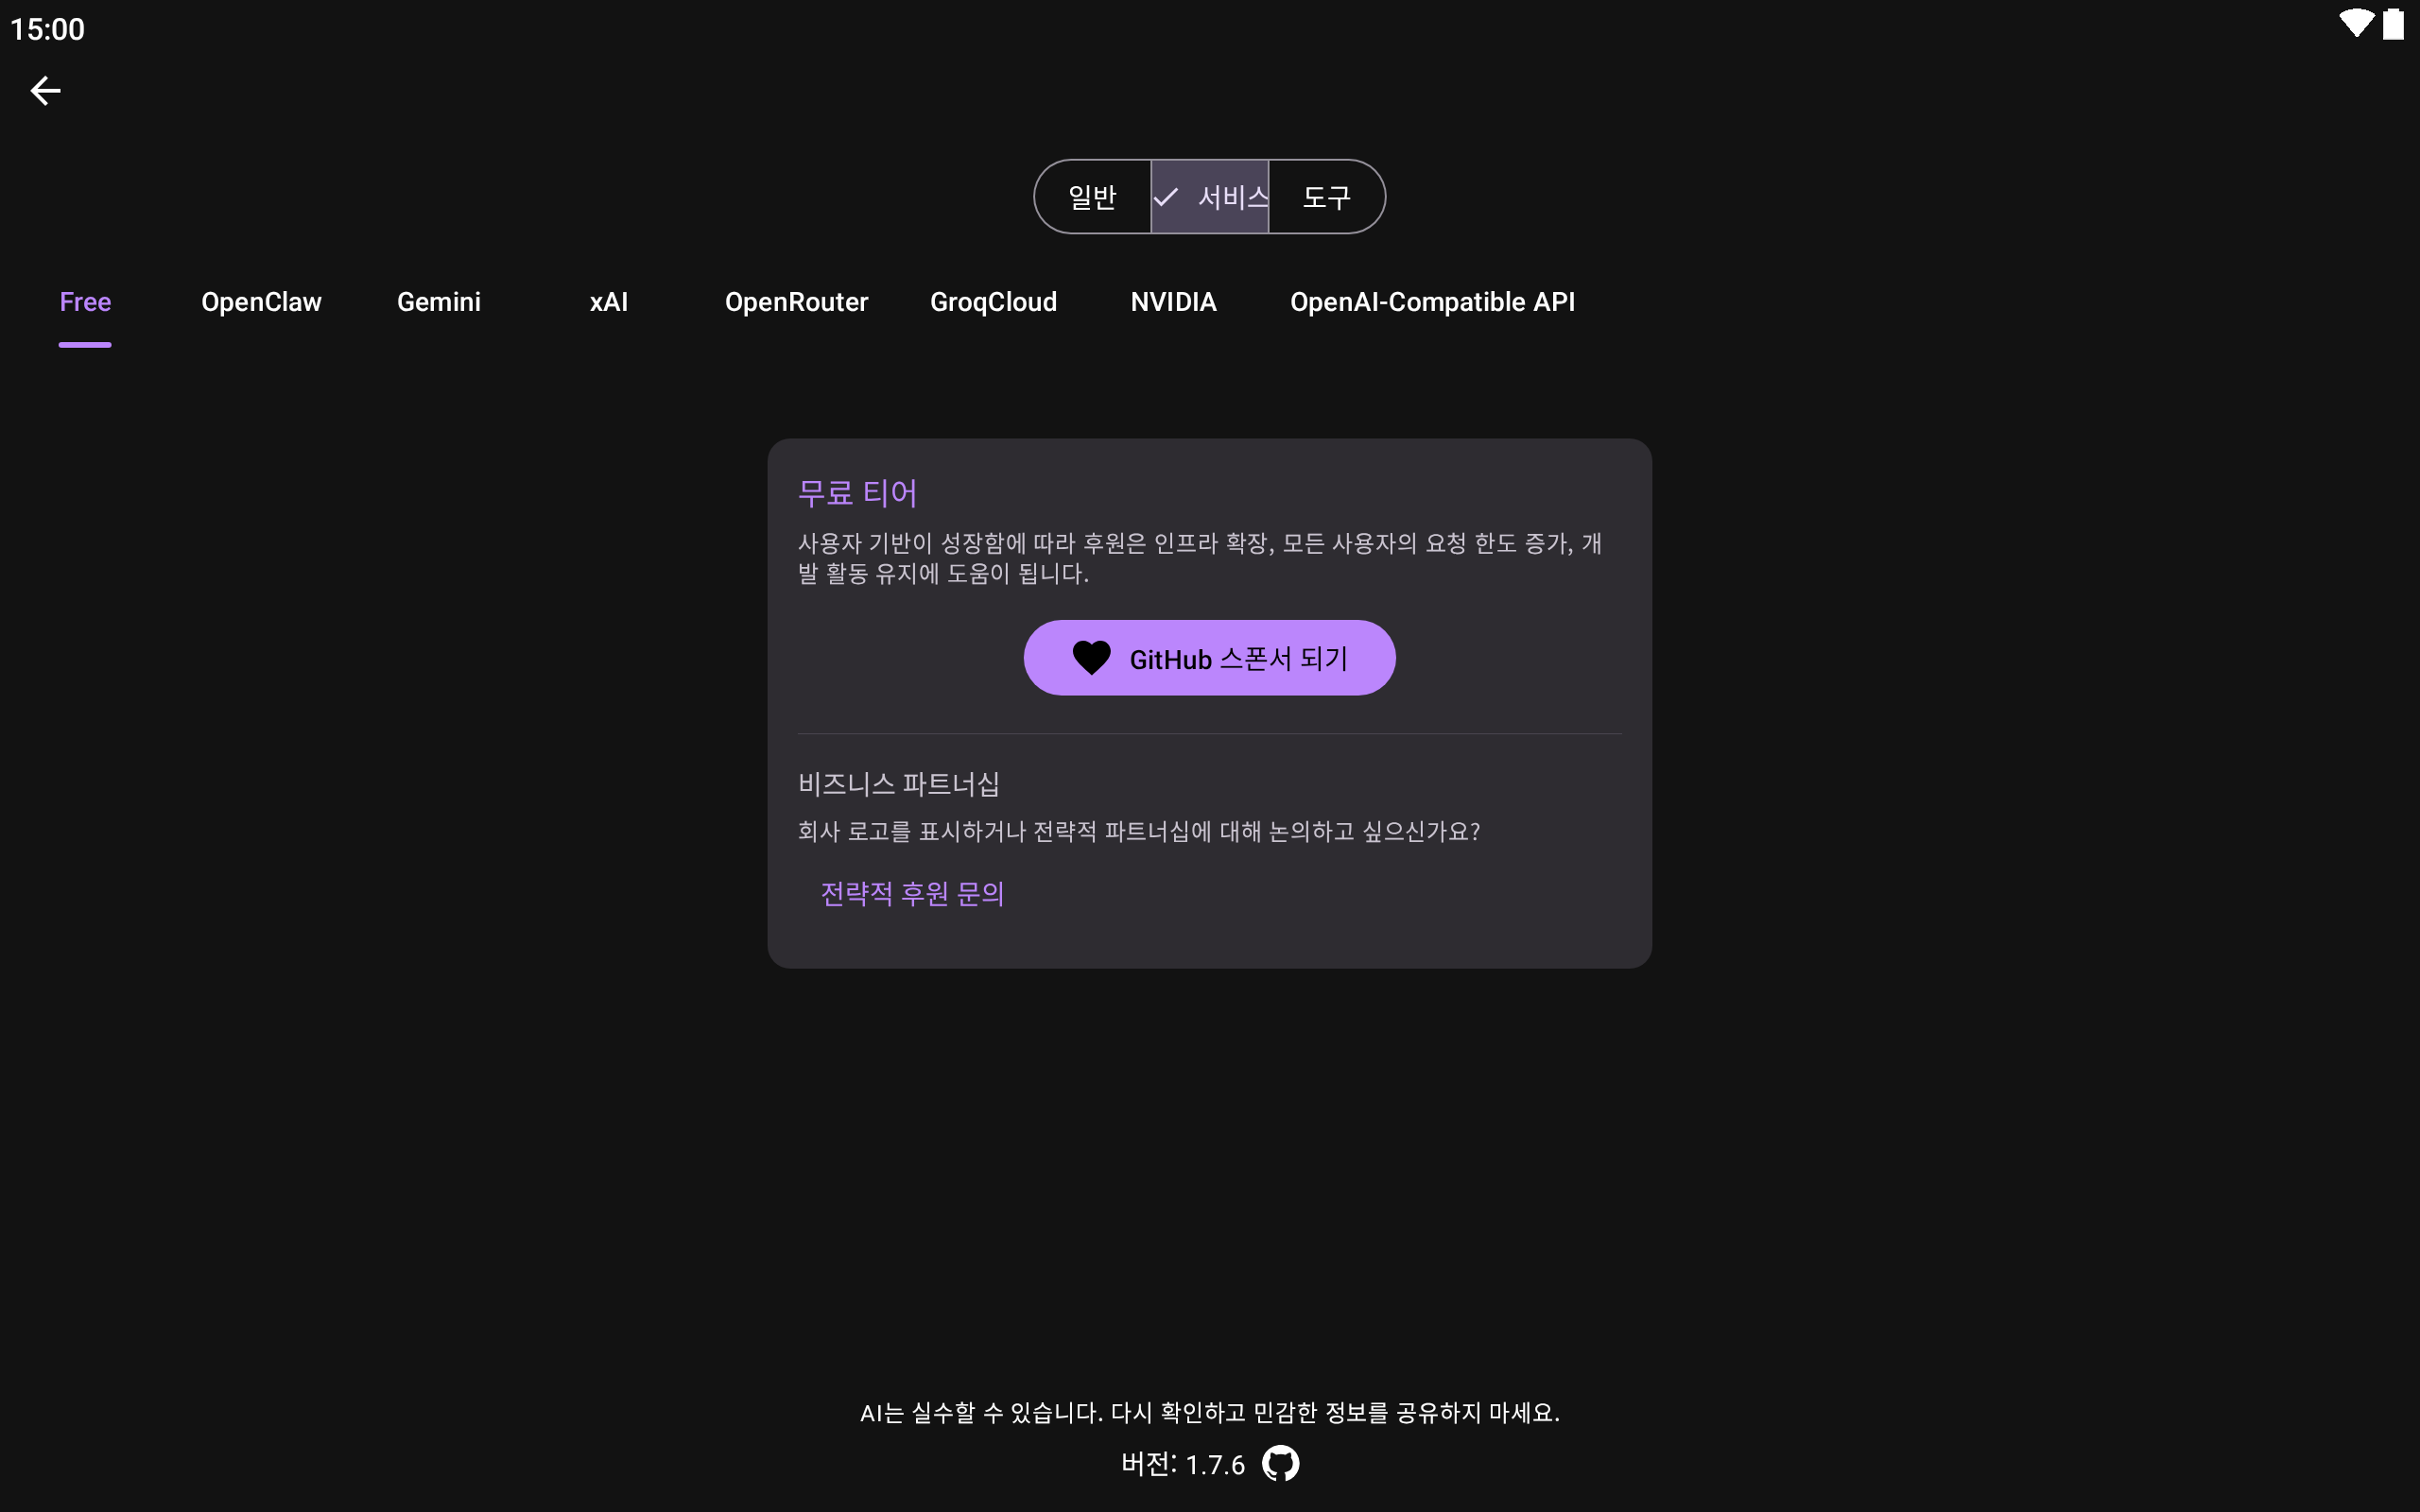
Task: Tap the 15:00 clock
Action: coord(47,29)
